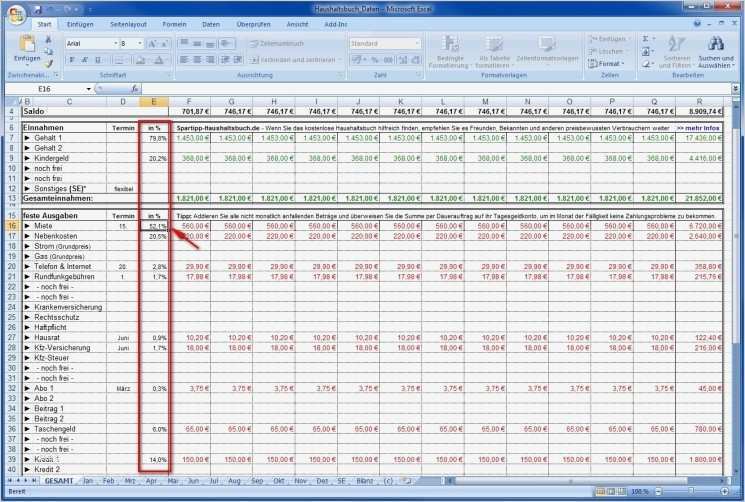Click the top vertical align icon
This screenshot has height=502, width=745.
[x=184, y=43]
